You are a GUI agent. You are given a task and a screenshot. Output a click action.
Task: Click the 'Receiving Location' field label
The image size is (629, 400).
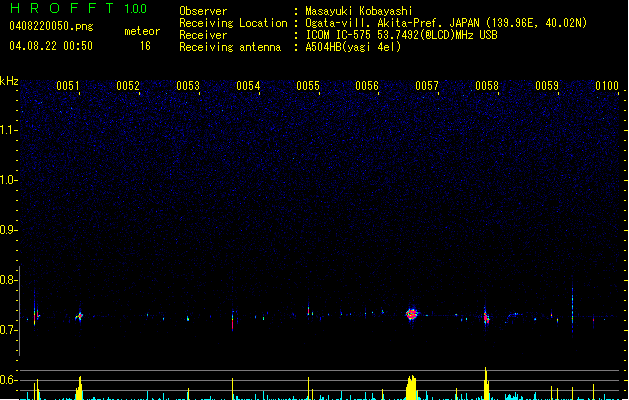[233, 23]
